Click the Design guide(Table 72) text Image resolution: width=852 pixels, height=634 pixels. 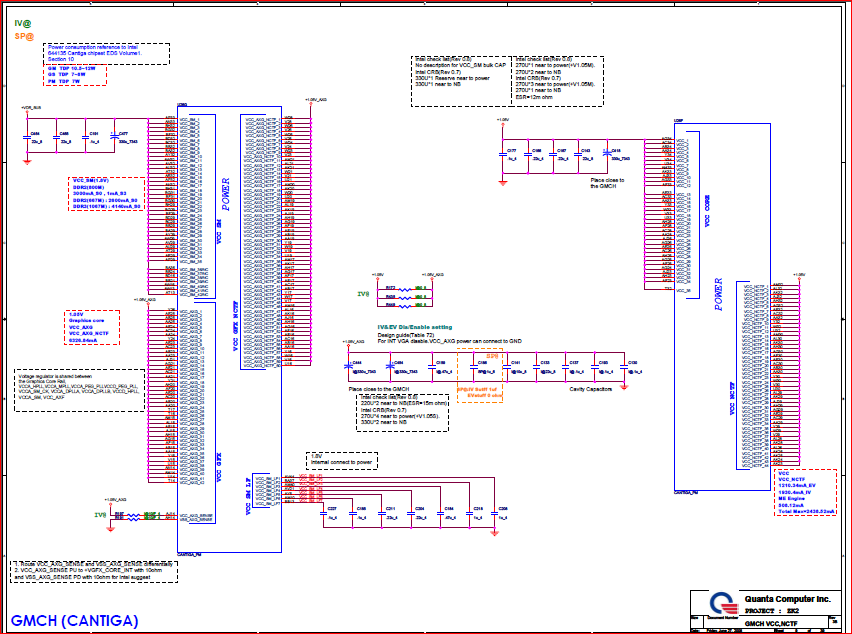coord(404,335)
